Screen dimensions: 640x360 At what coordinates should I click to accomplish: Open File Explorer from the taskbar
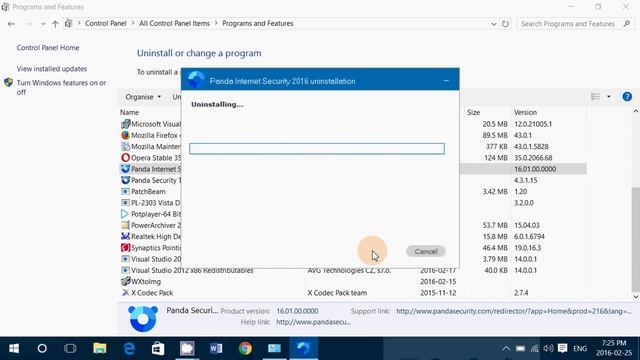click(x=100, y=348)
